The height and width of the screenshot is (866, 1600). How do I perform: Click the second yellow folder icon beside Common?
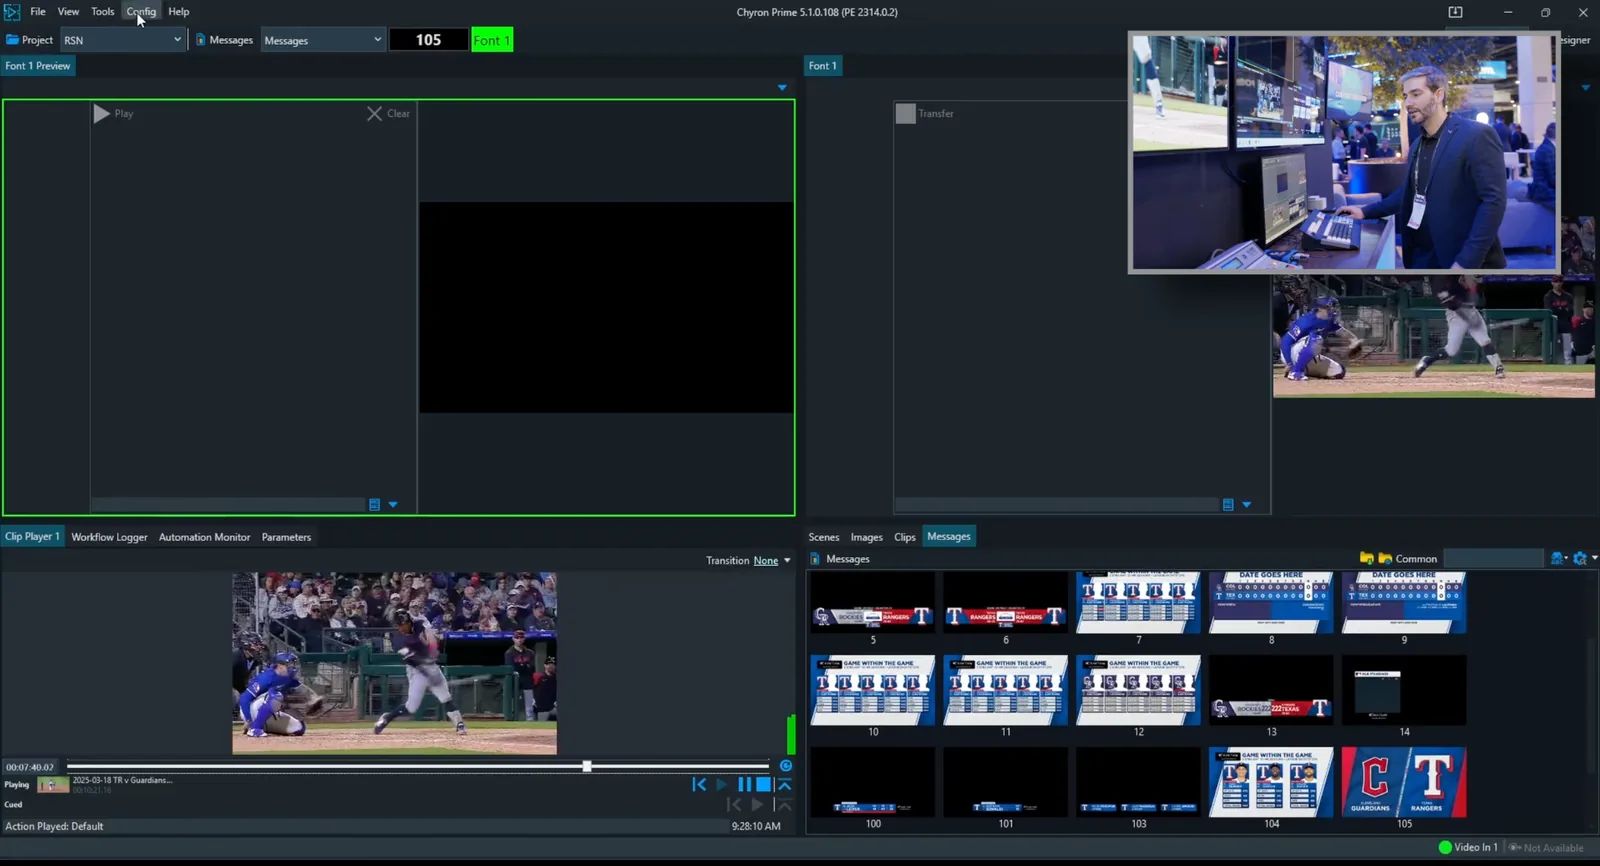1385,558
